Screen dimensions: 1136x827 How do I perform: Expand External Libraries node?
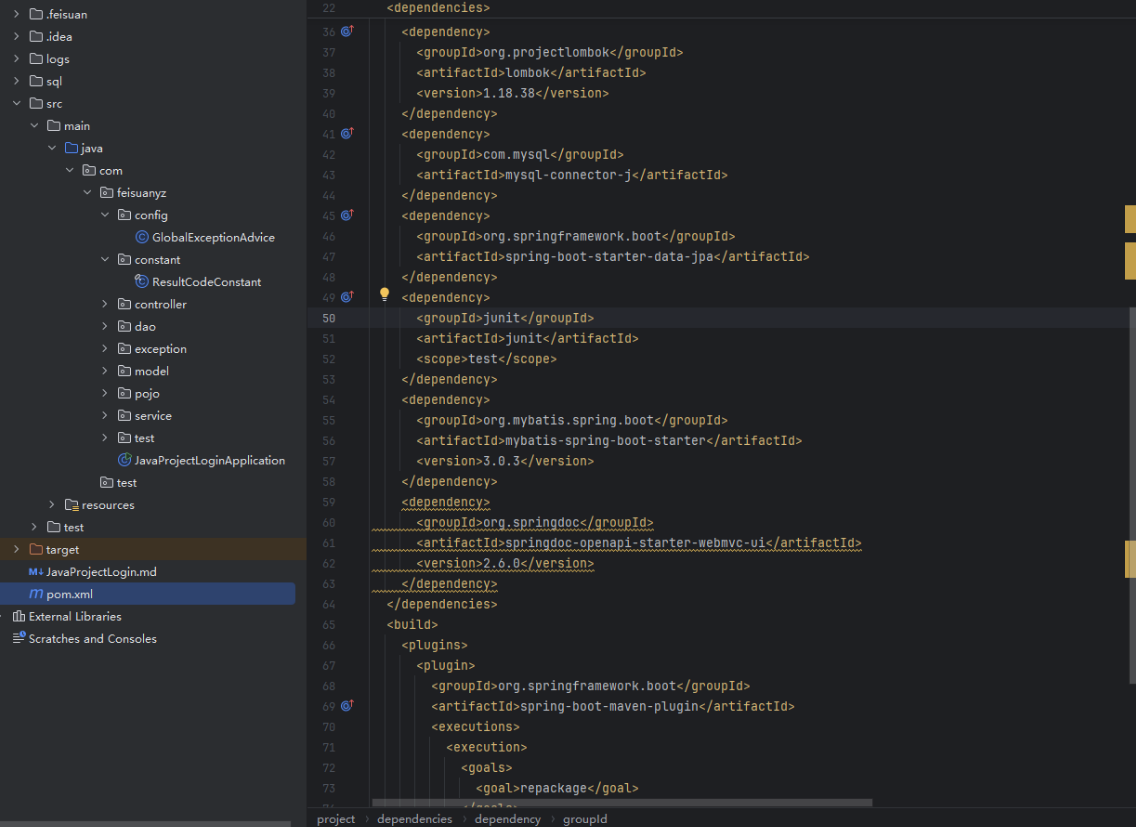click(75, 617)
